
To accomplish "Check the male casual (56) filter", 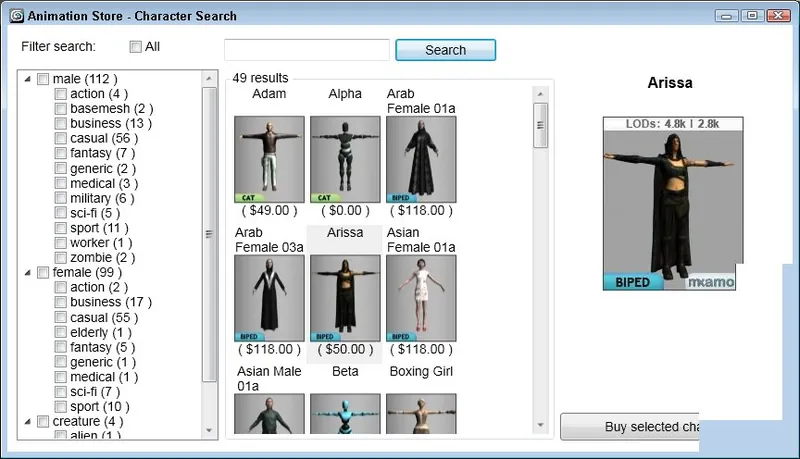I will coord(61,138).
